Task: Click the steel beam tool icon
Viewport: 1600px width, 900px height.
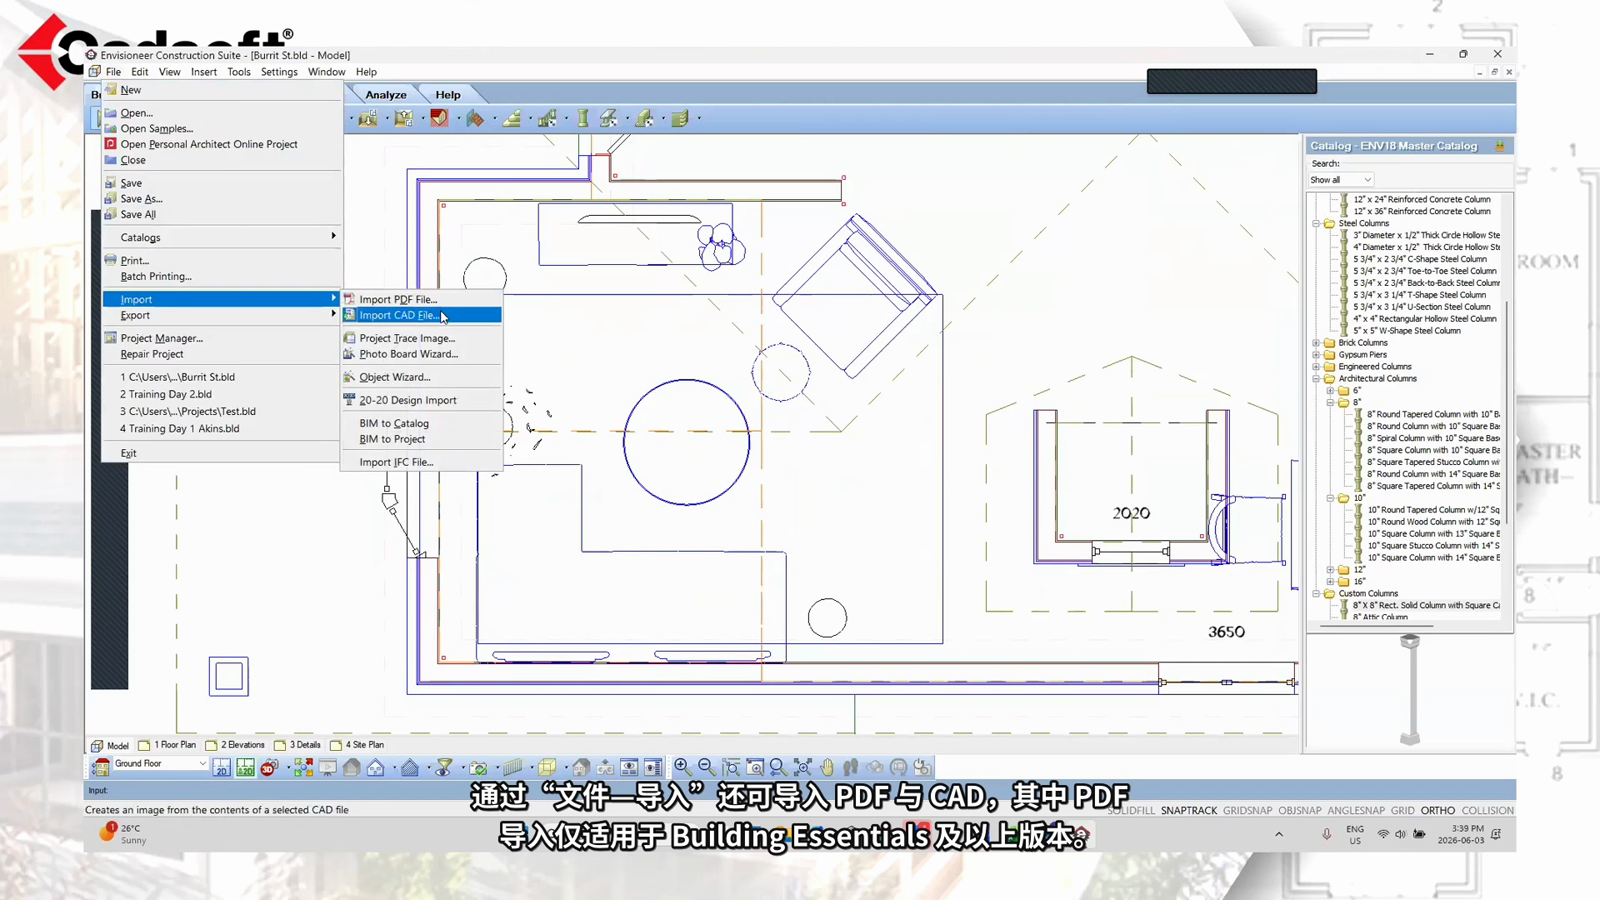Action: (609, 118)
